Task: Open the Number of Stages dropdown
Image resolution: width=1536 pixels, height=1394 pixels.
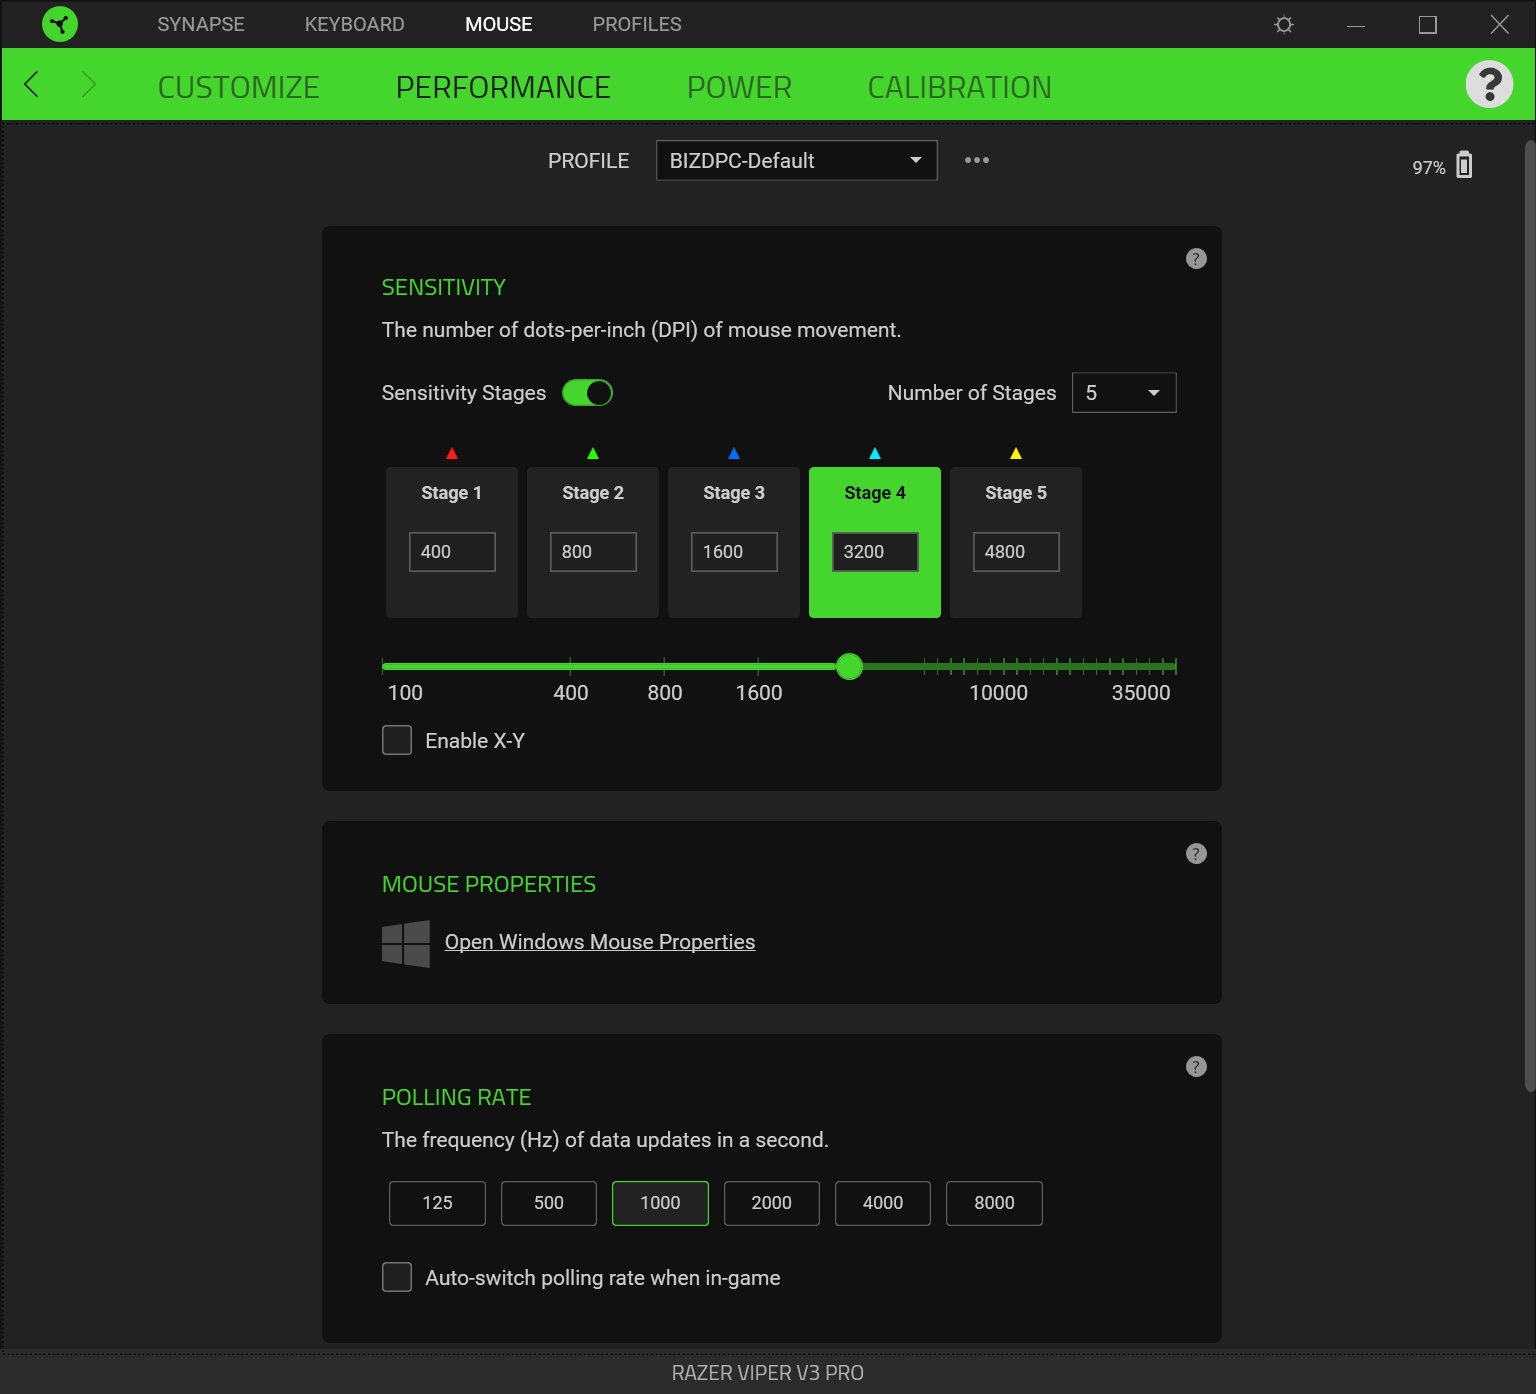Action: (1123, 393)
